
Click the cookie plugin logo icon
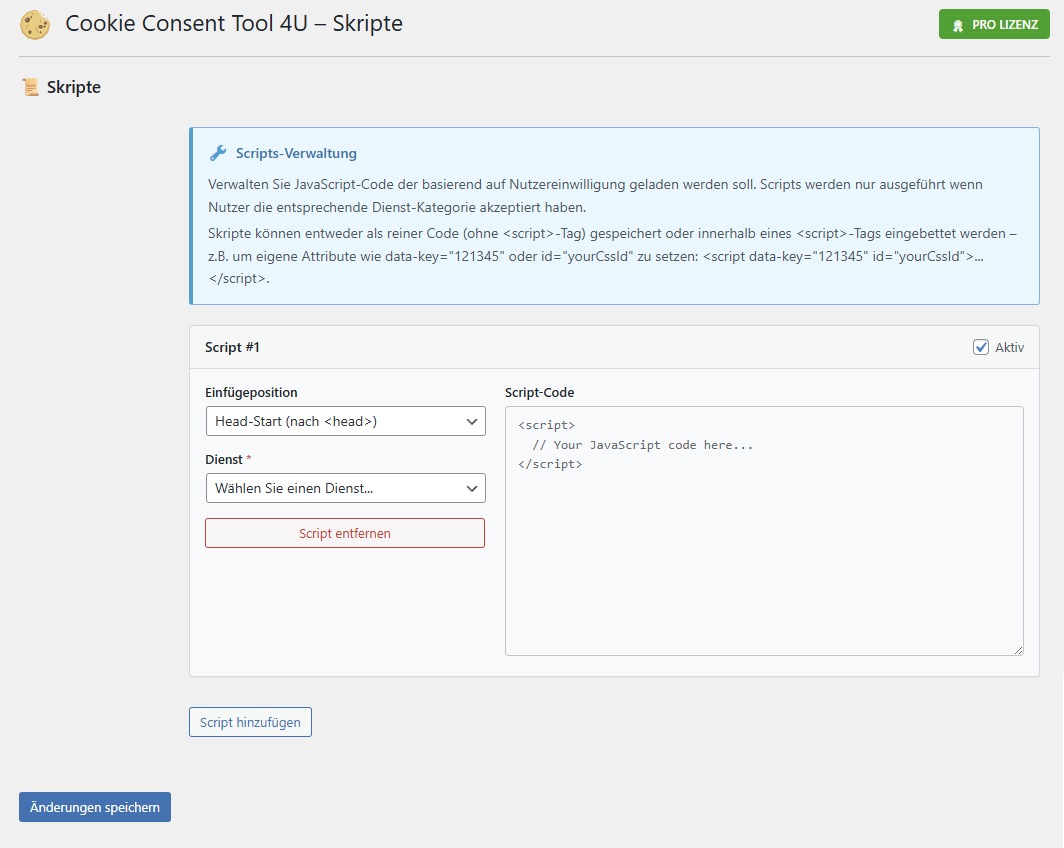coord(35,24)
